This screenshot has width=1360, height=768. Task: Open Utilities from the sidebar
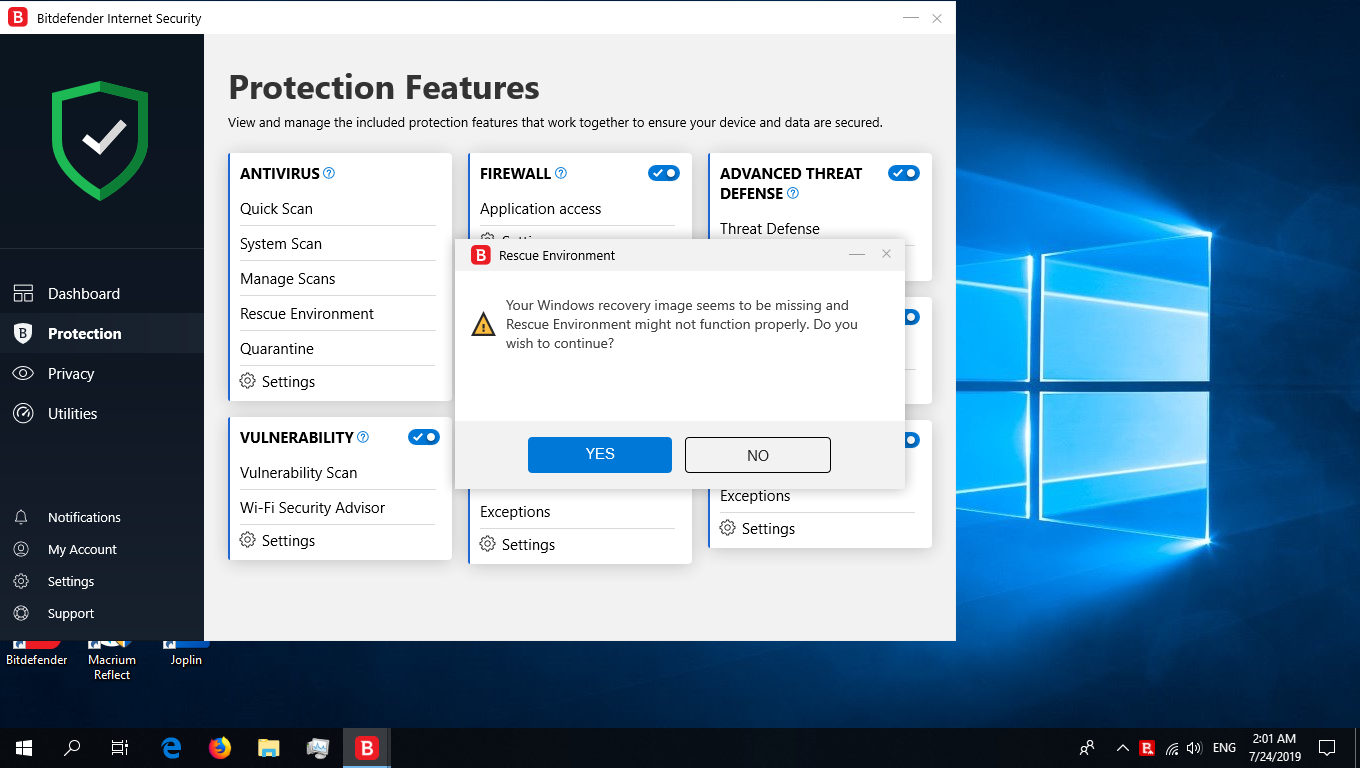[72, 414]
